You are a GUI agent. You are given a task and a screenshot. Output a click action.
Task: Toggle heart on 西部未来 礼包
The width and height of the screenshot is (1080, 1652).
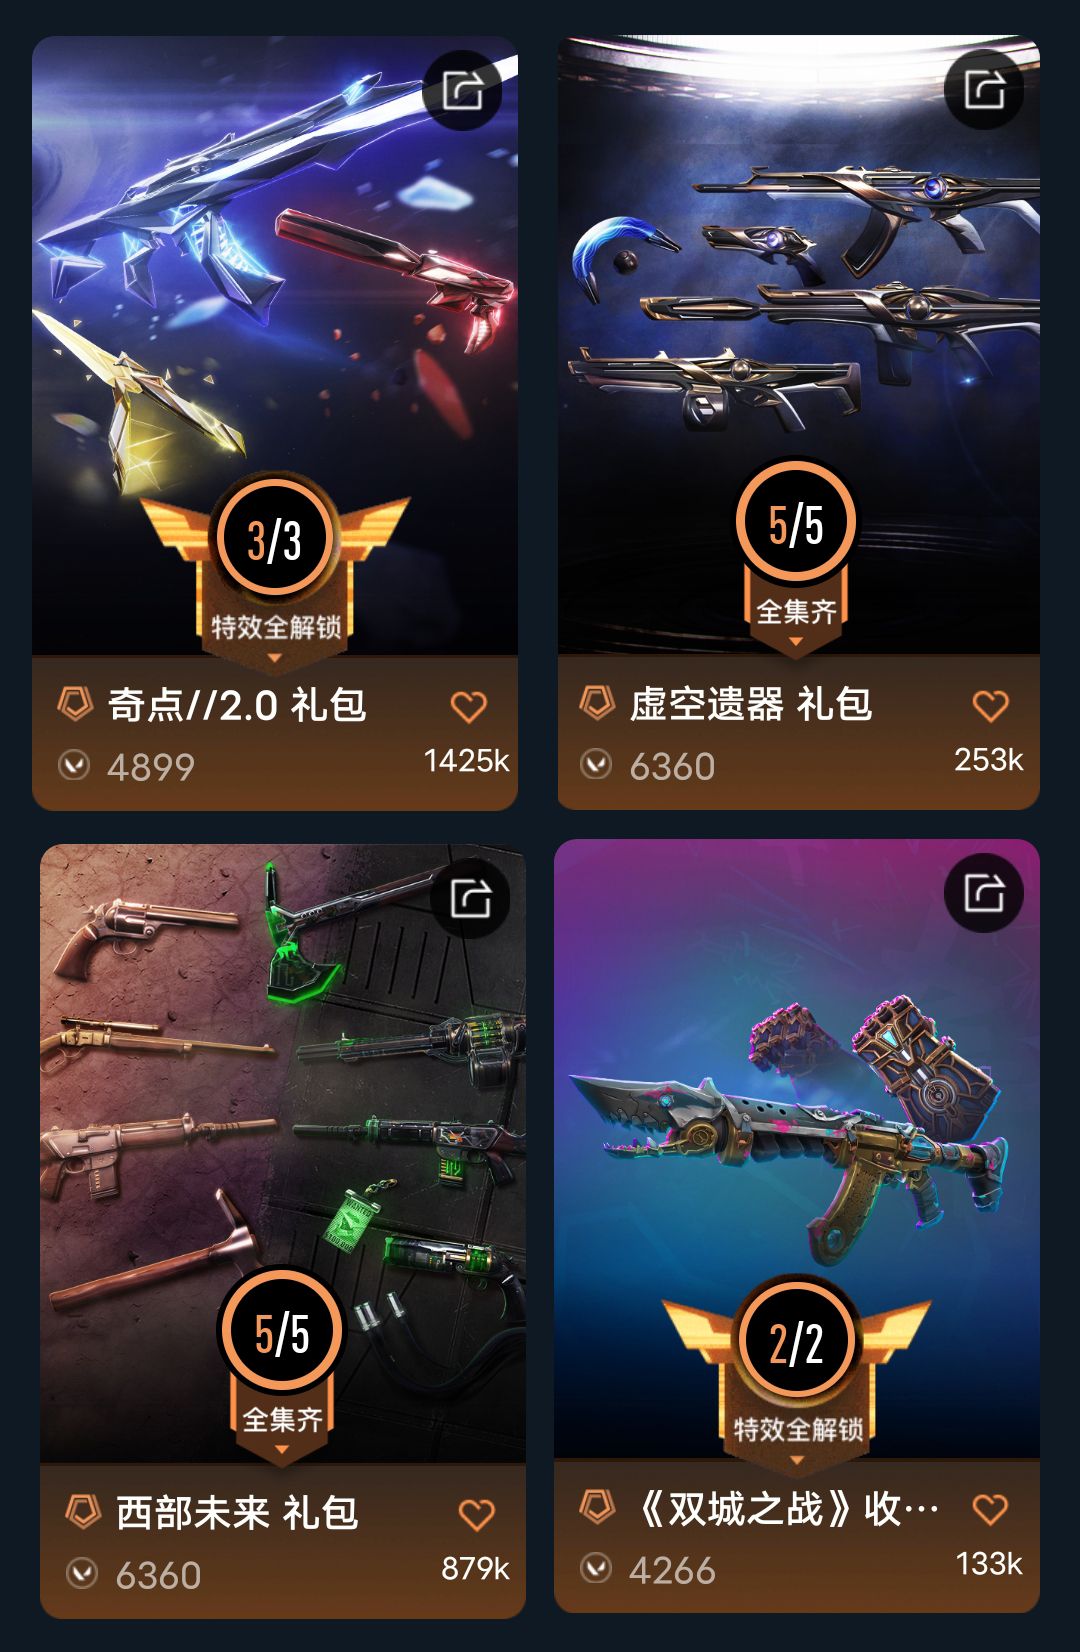[476, 1515]
